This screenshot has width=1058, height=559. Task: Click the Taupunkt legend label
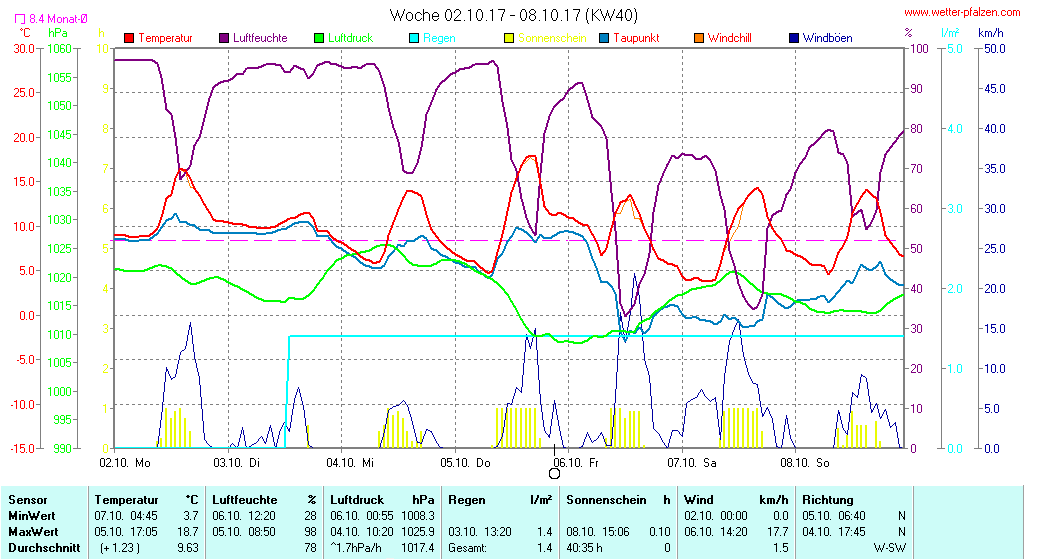[636, 38]
